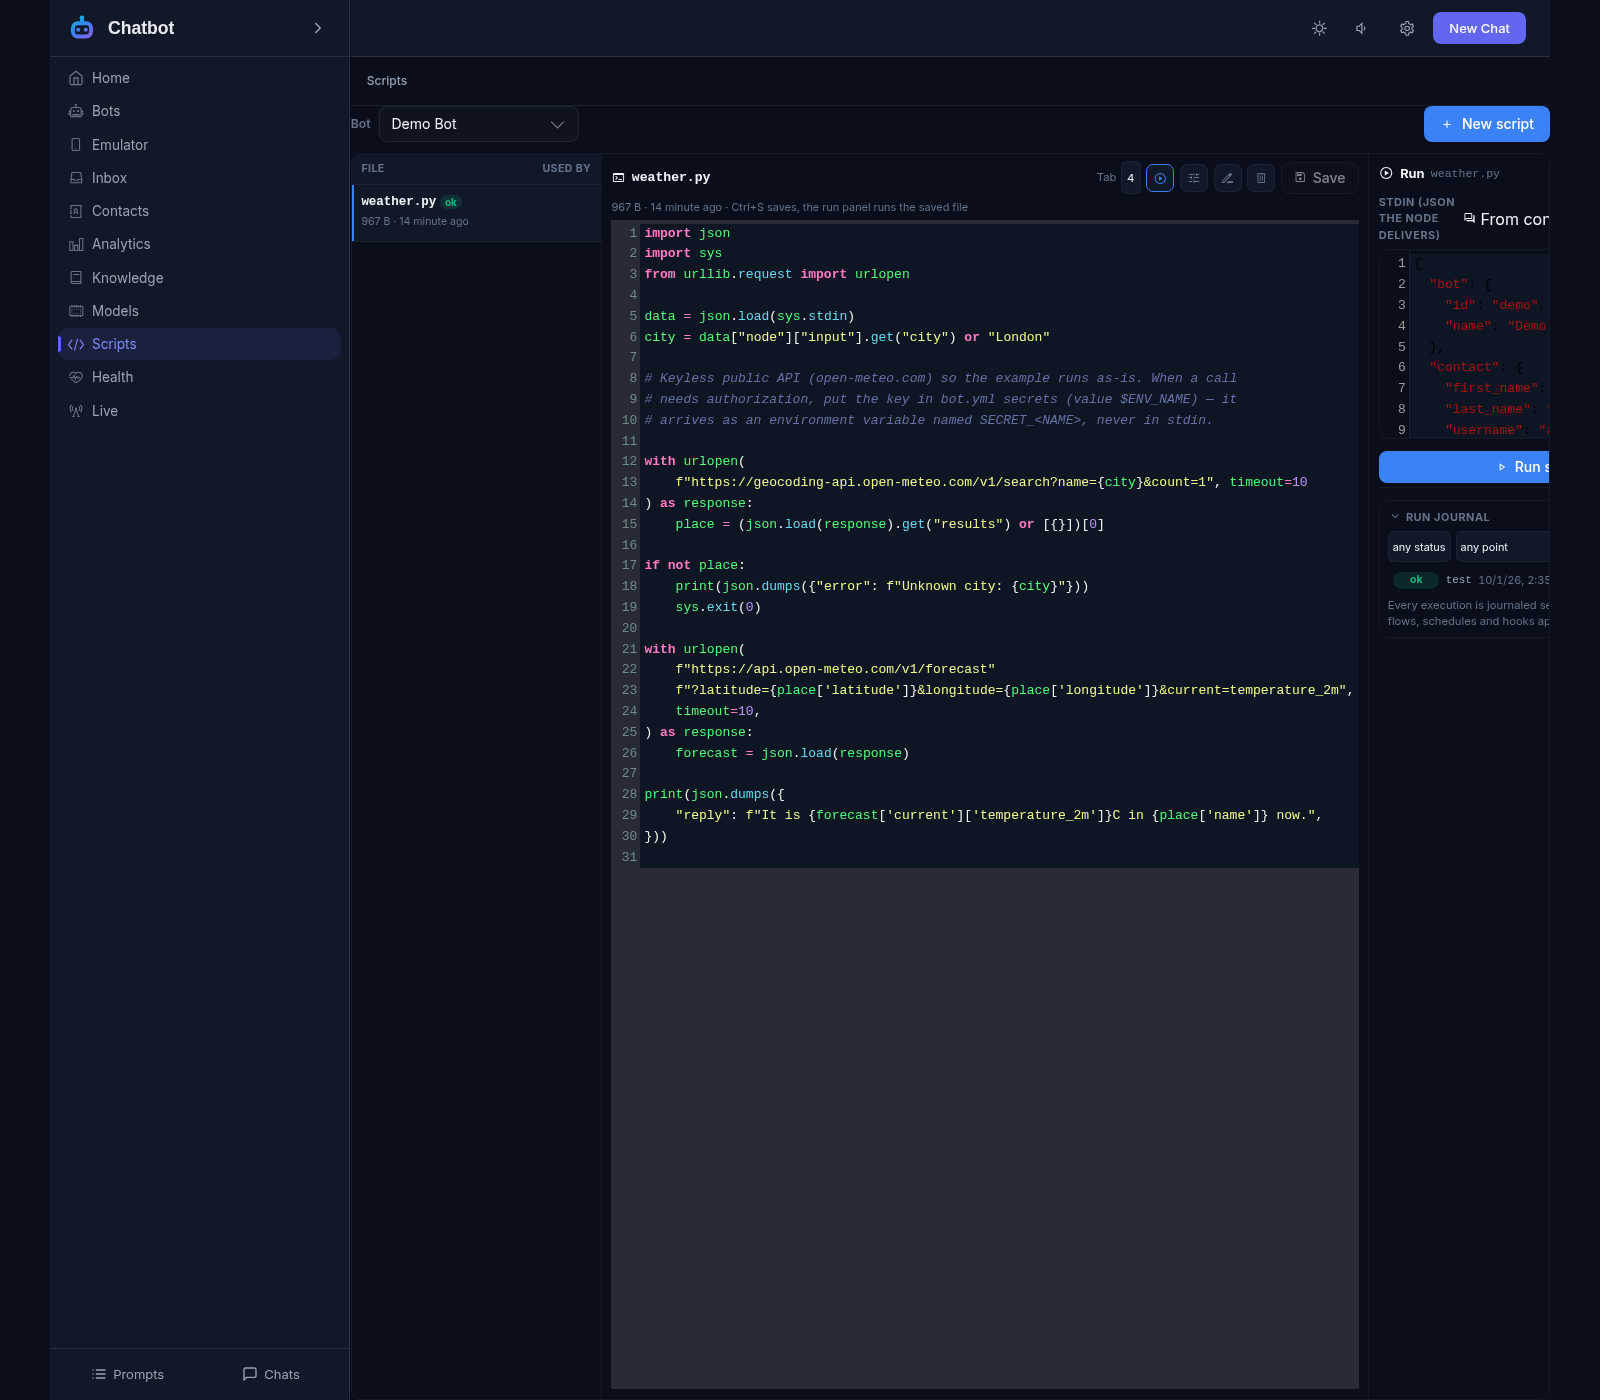The height and width of the screenshot is (1400, 1600).
Task: Collapse the Run Journal section
Action: pyautogui.click(x=1440, y=517)
